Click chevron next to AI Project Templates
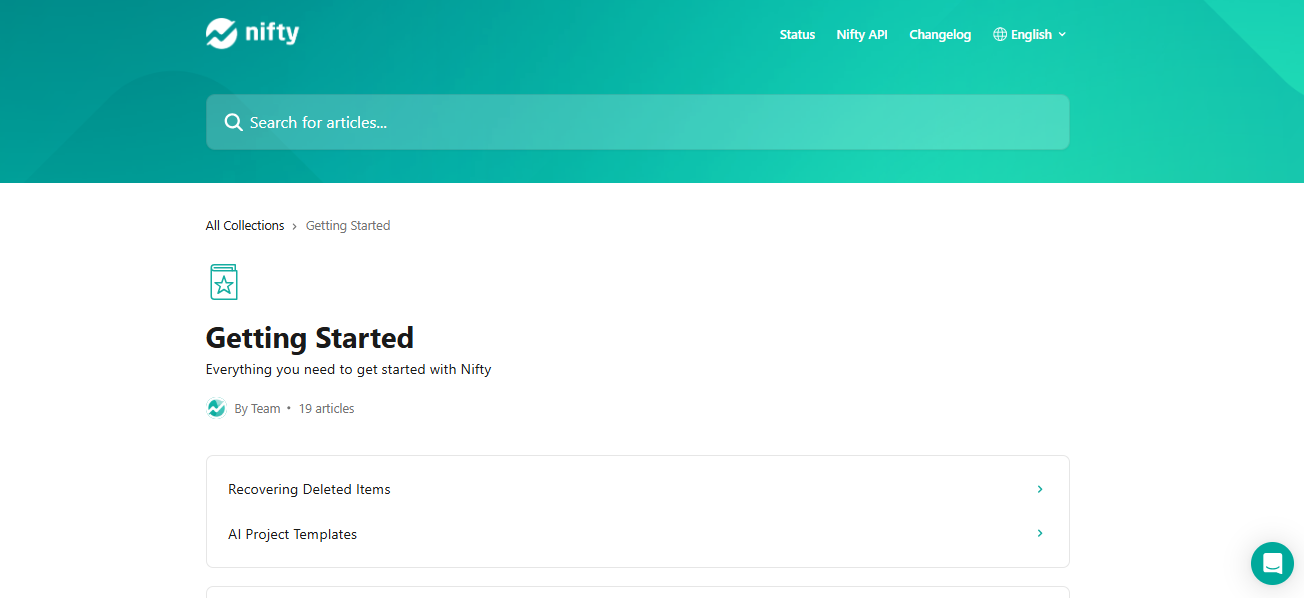 [1040, 534]
